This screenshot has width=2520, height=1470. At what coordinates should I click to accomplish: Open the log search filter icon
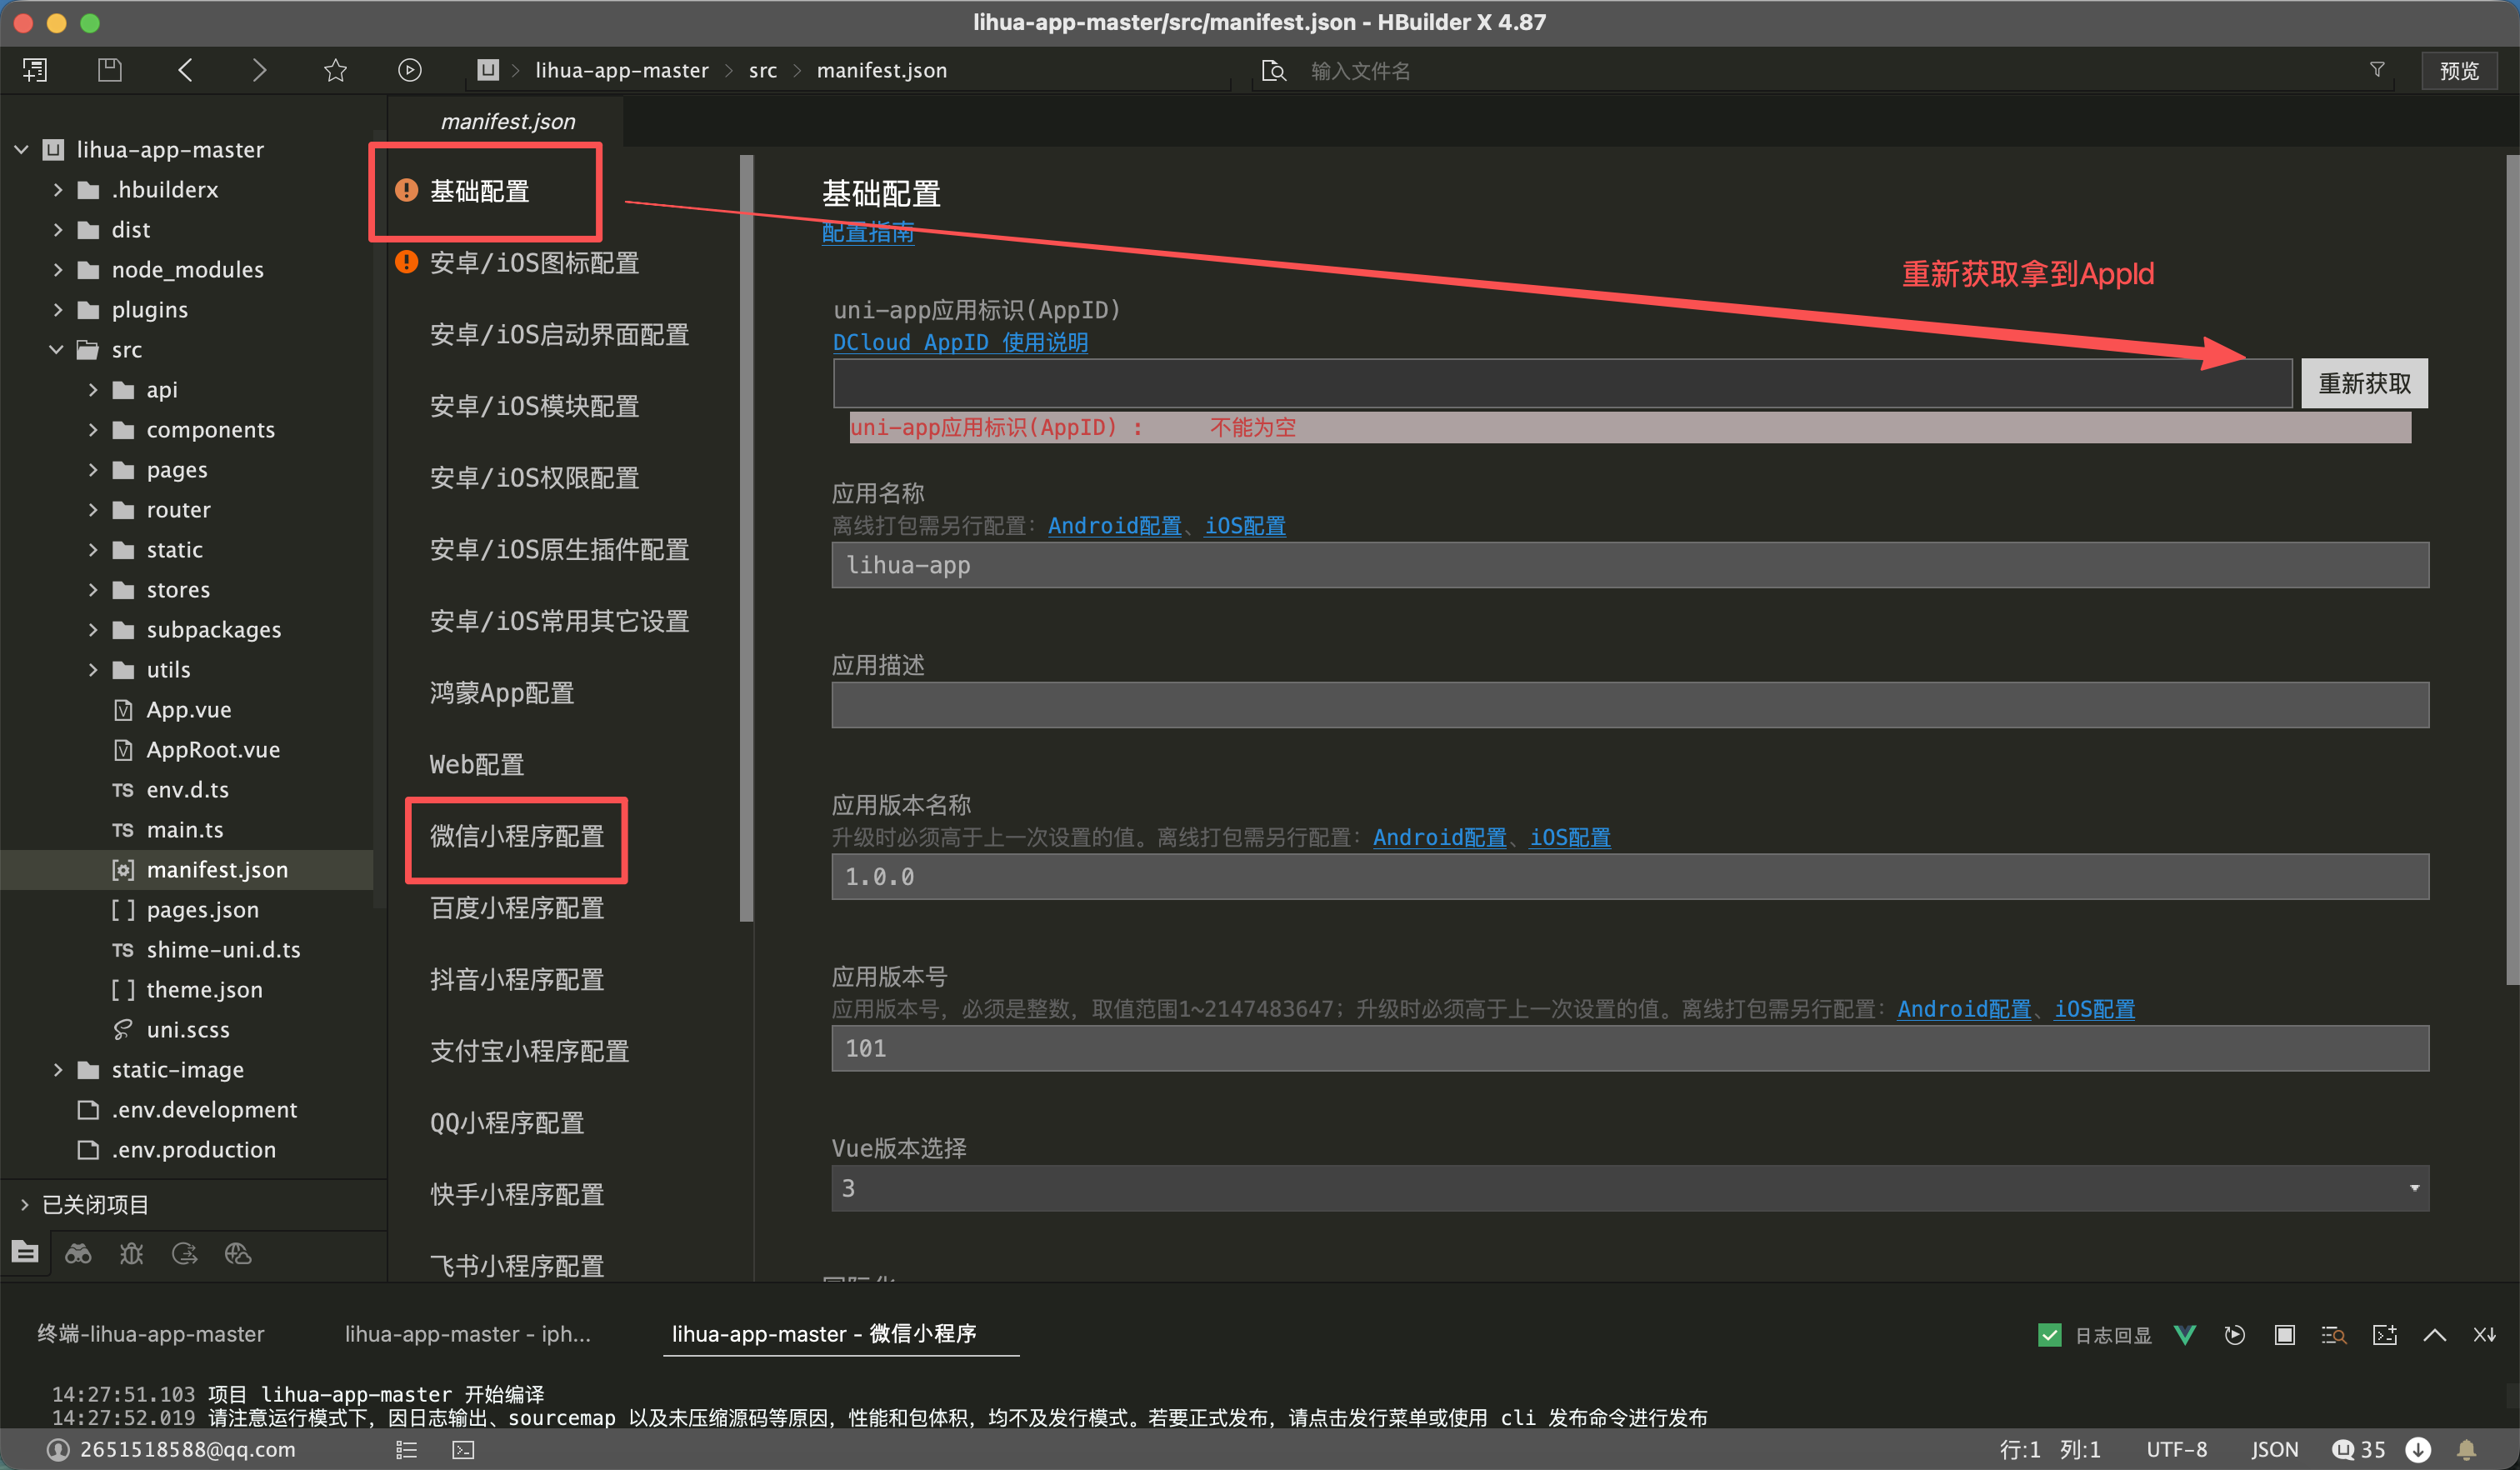point(2333,1335)
